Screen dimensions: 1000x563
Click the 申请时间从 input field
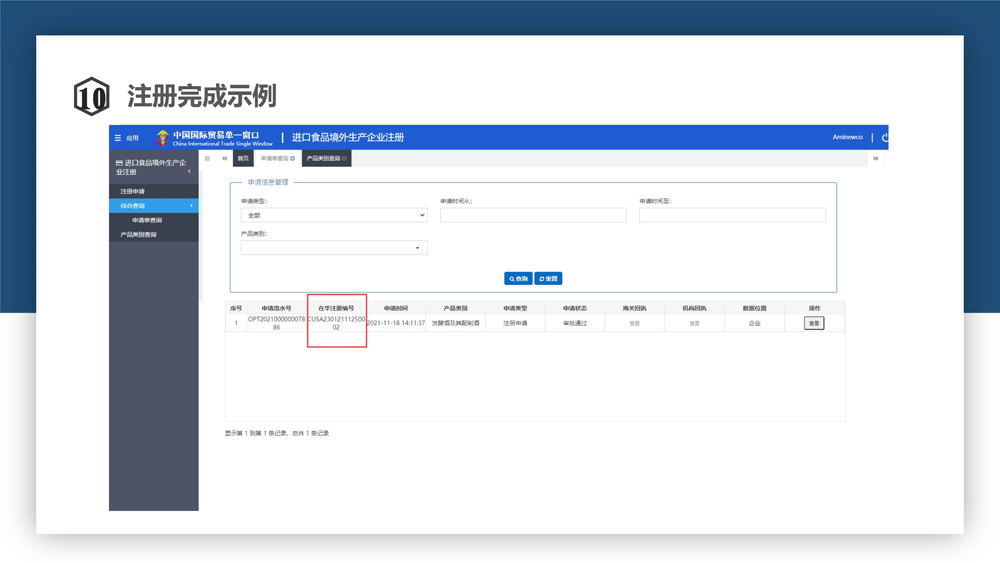pyautogui.click(x=533, y=215)
